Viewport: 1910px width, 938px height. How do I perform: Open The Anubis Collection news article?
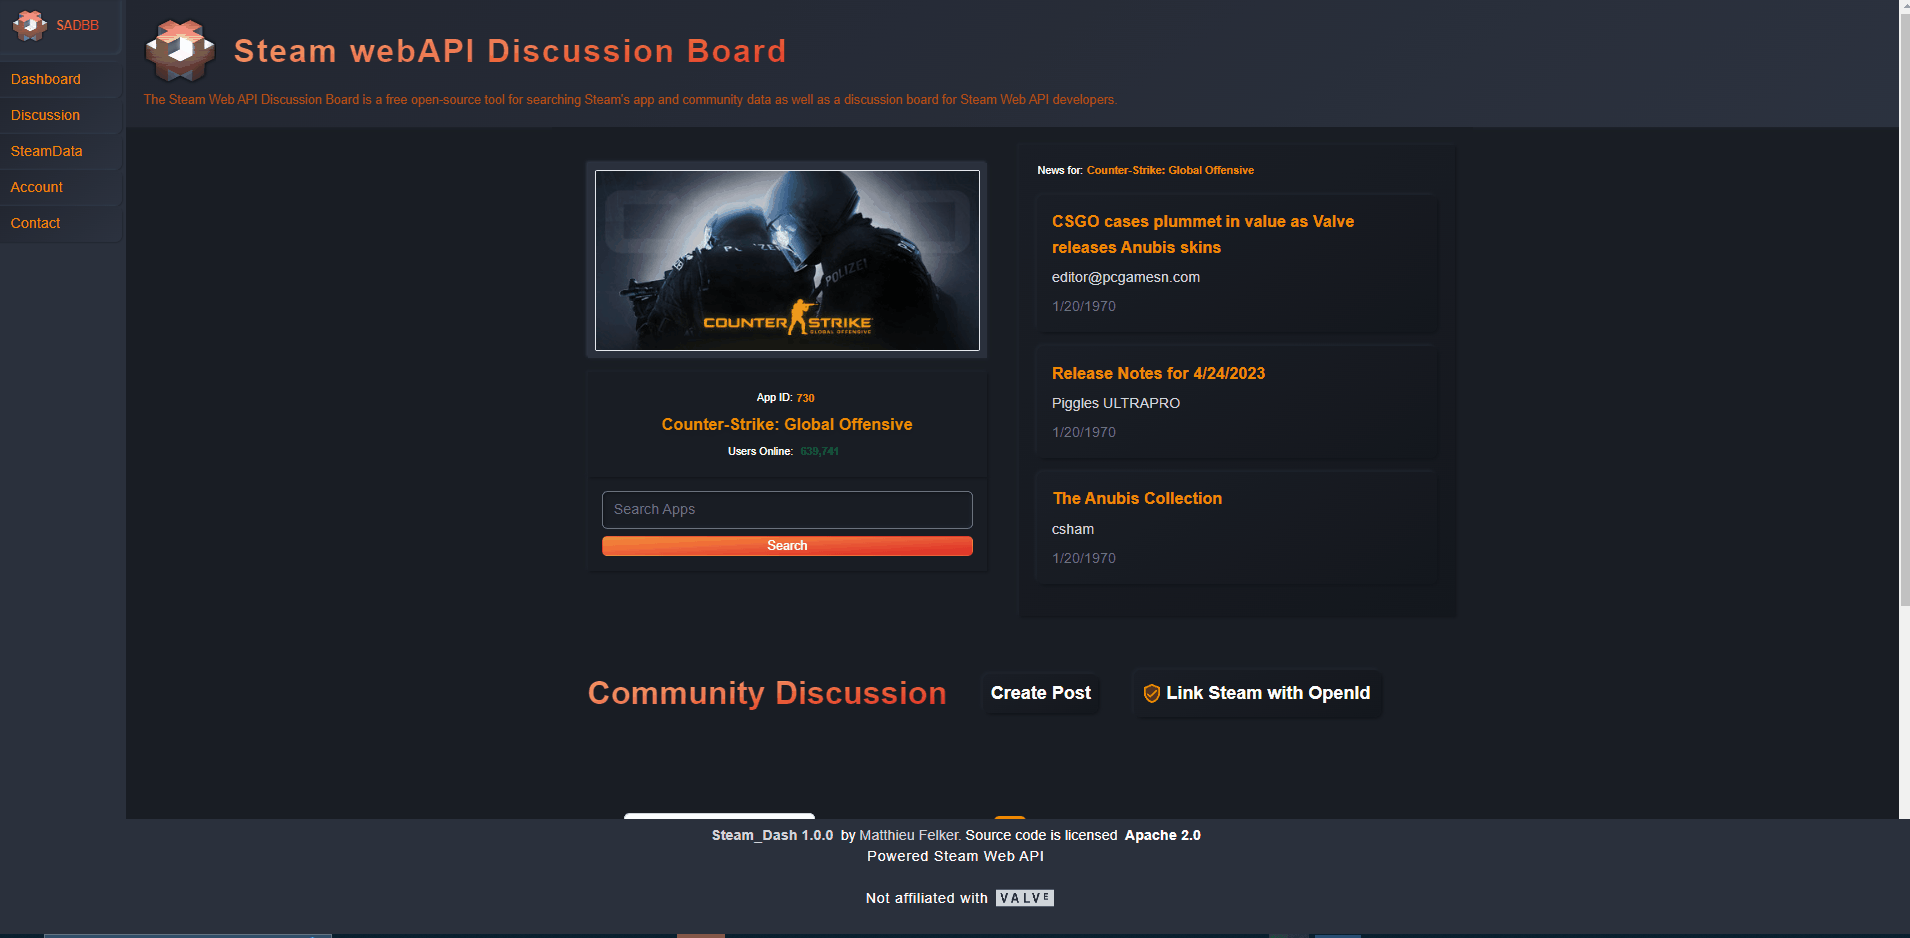(1137, 498)
